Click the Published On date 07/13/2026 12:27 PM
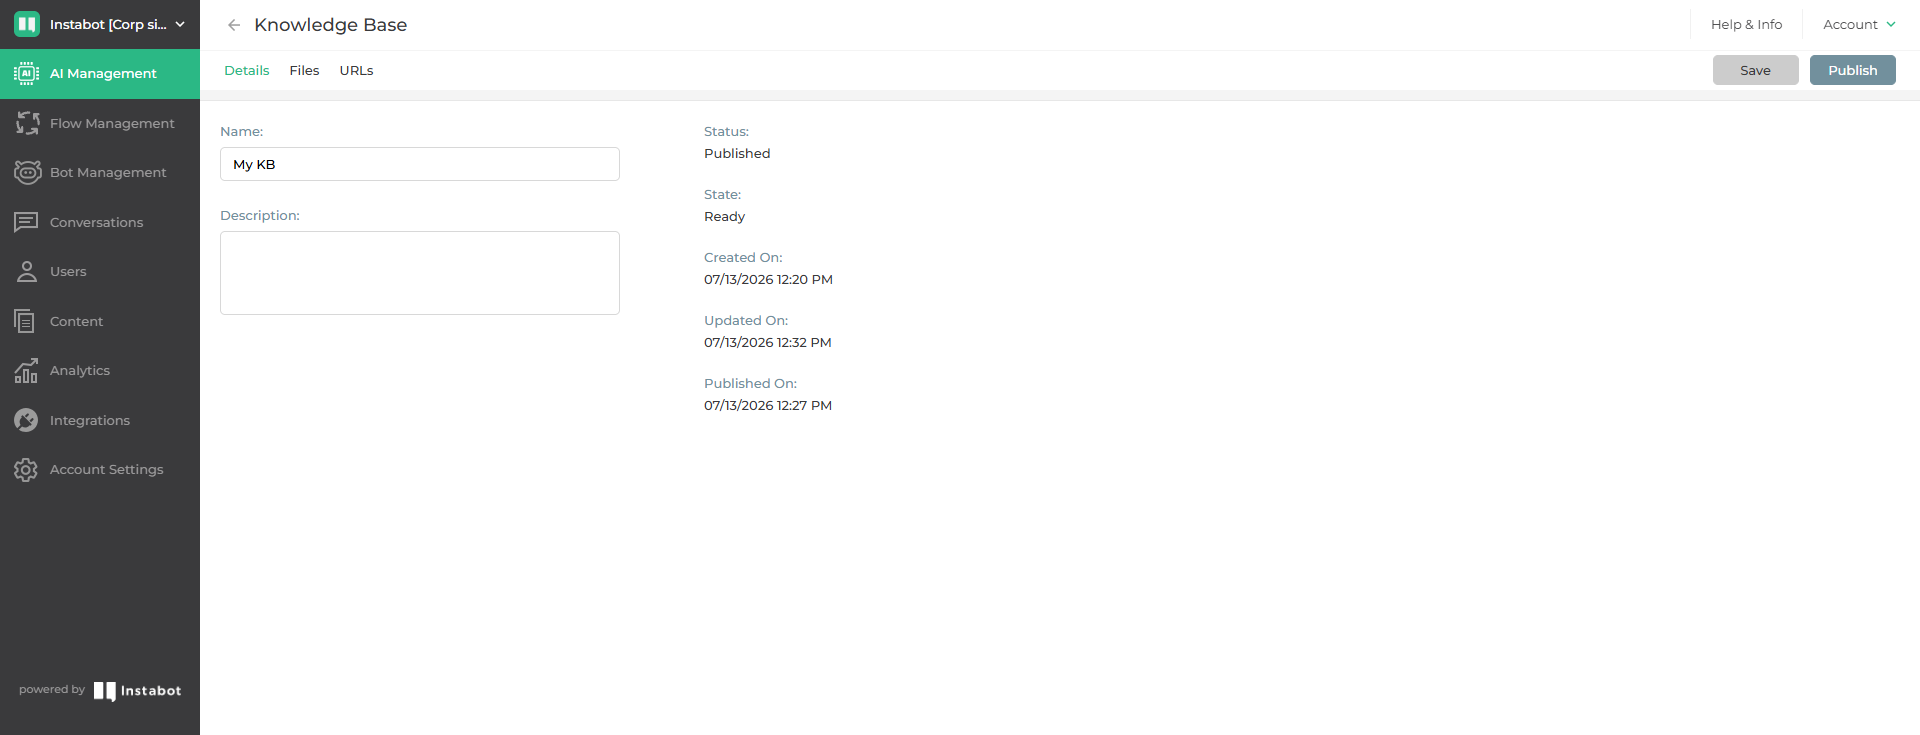This screenshot has height=735, width=1920. click(768, 405)
